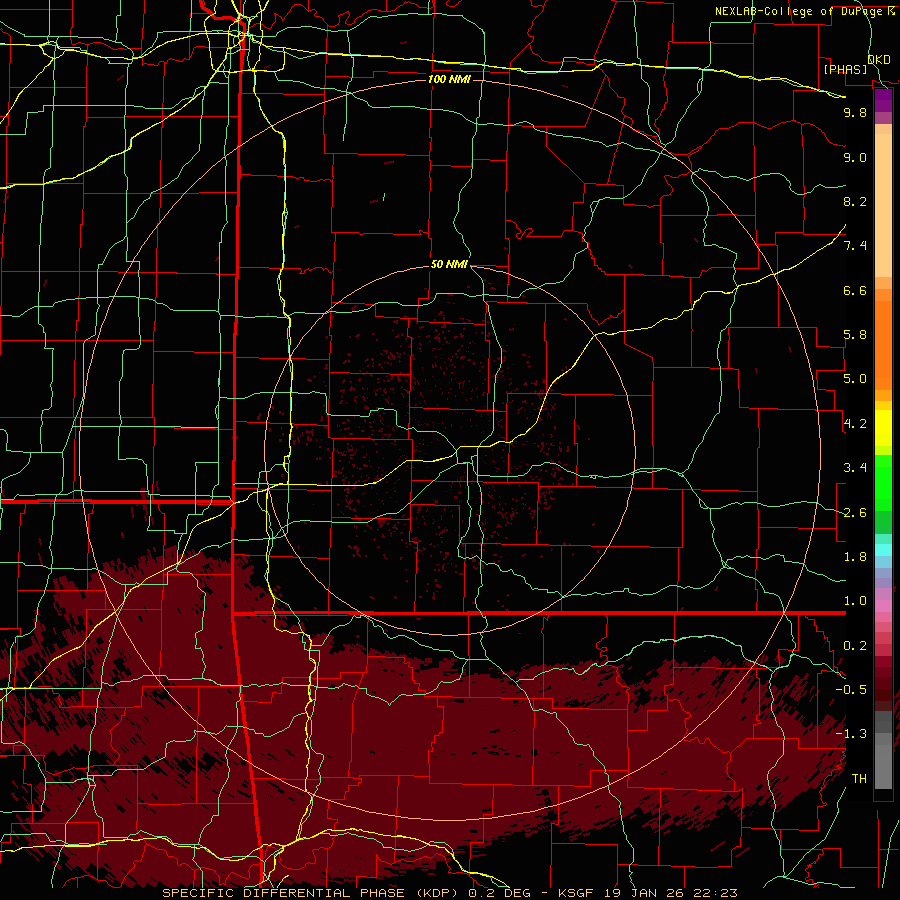Click the 5.8 value on the color scale
The height and width of the screenshot is (900, 900).
pyautogui.click(x=855, y=335)
